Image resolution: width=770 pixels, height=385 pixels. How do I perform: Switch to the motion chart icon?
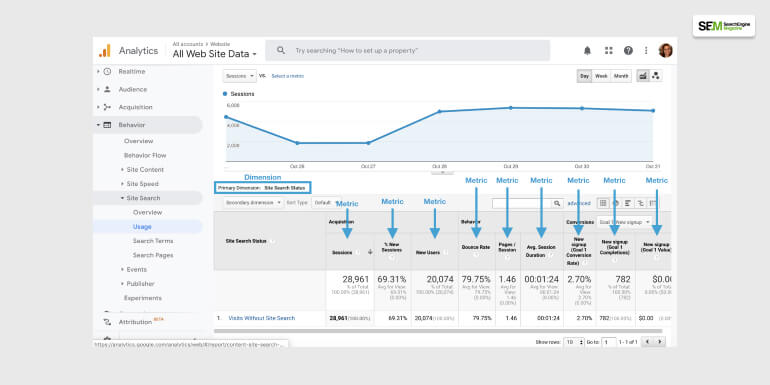click(656, 76)
